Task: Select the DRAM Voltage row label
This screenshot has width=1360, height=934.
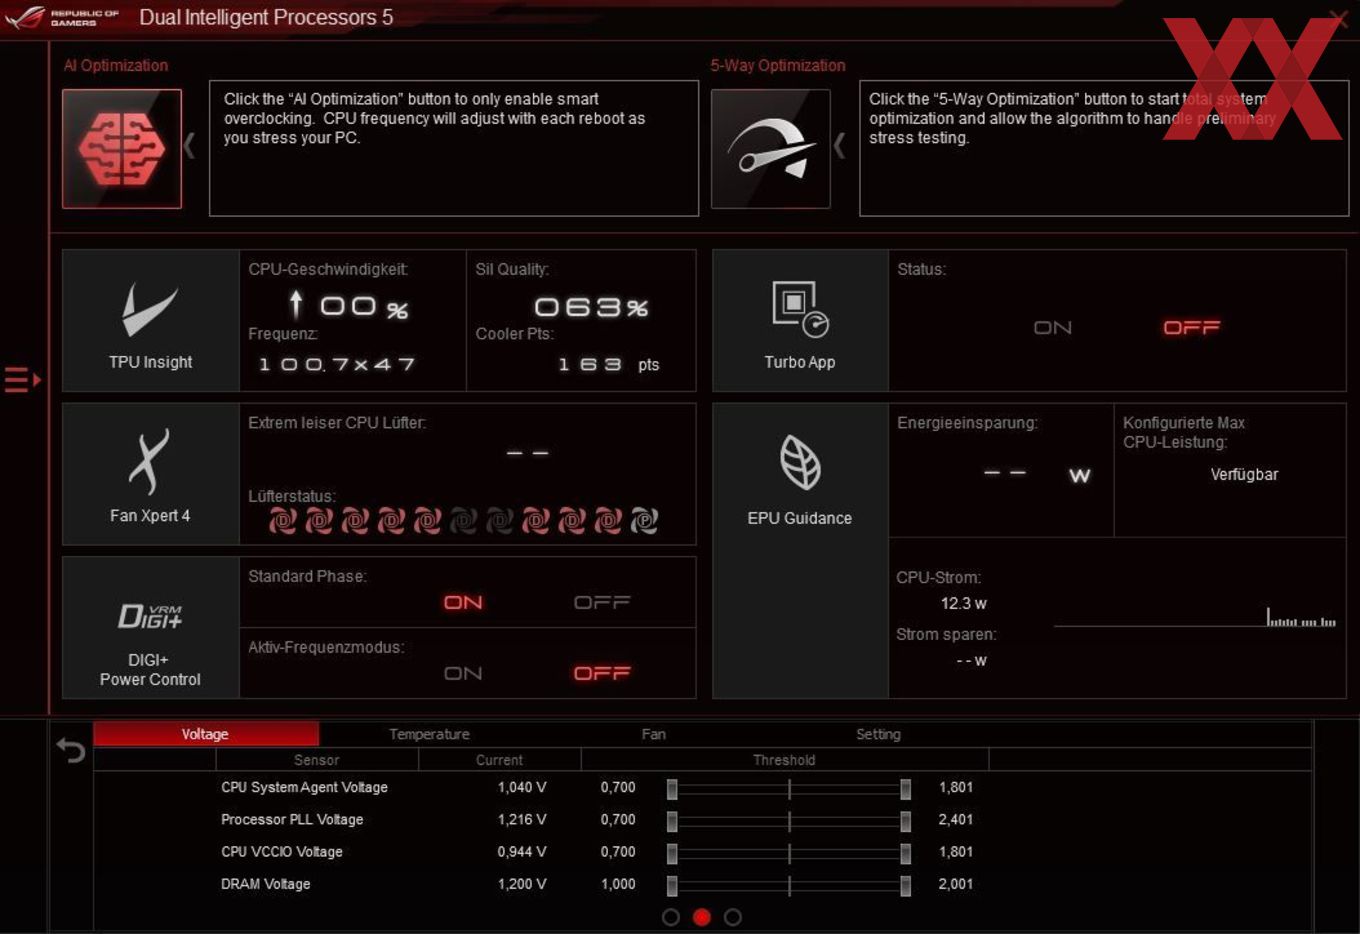Action: pyautogui.click(x=266, y=884)
